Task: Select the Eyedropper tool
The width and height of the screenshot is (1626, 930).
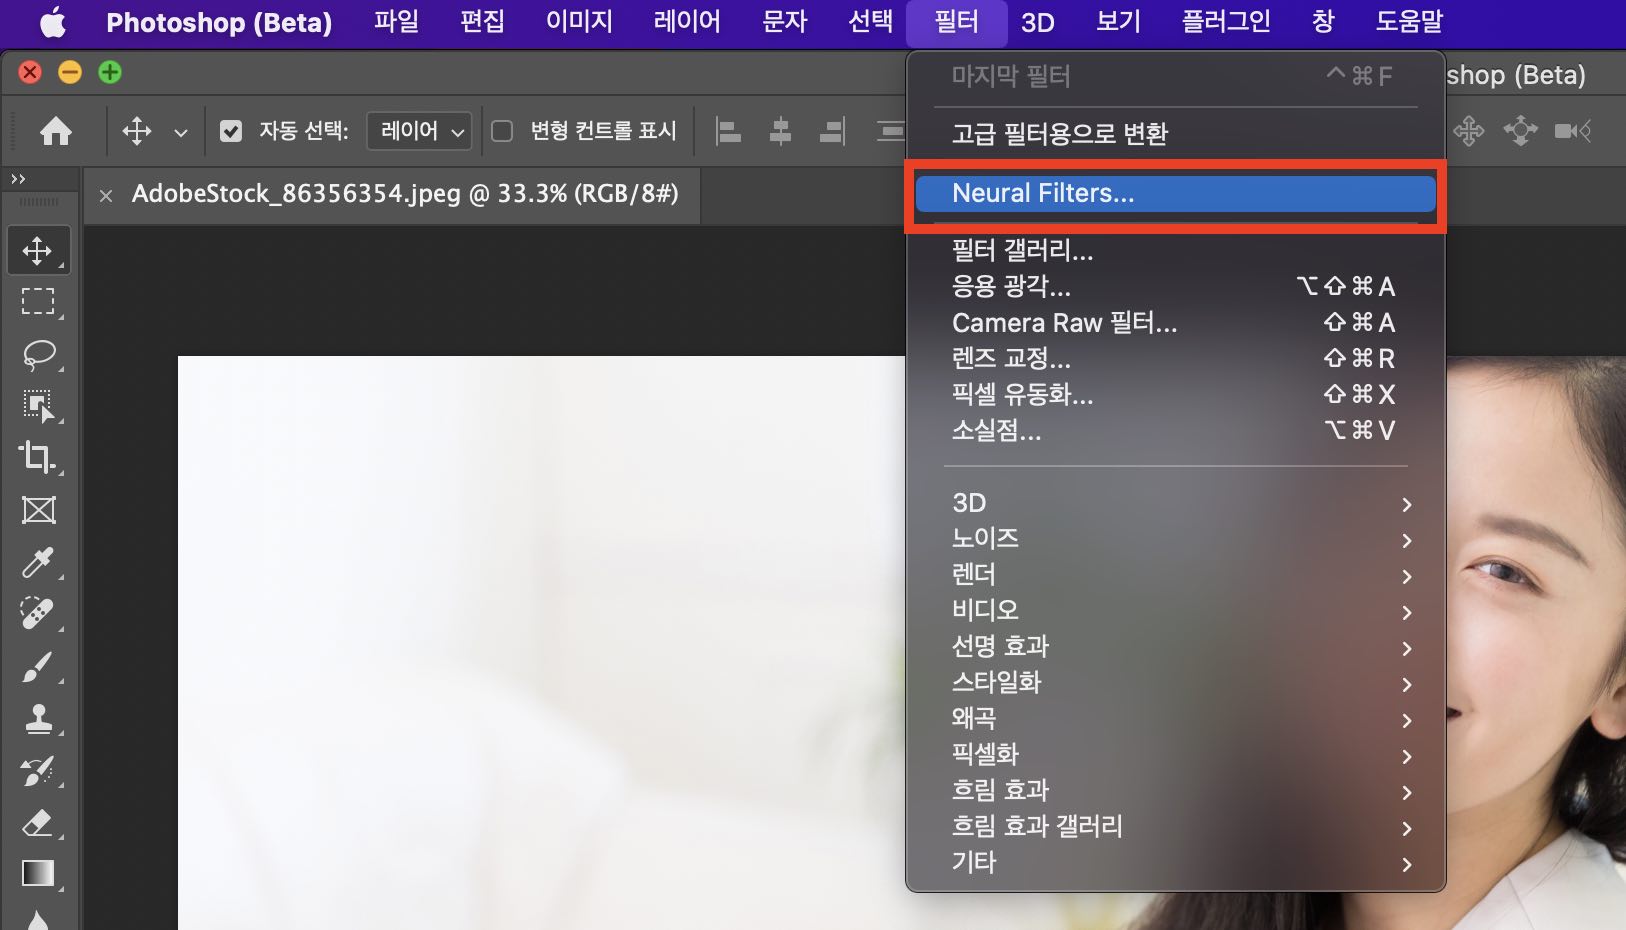Action: pyautogui.click(x=38, y=562)
